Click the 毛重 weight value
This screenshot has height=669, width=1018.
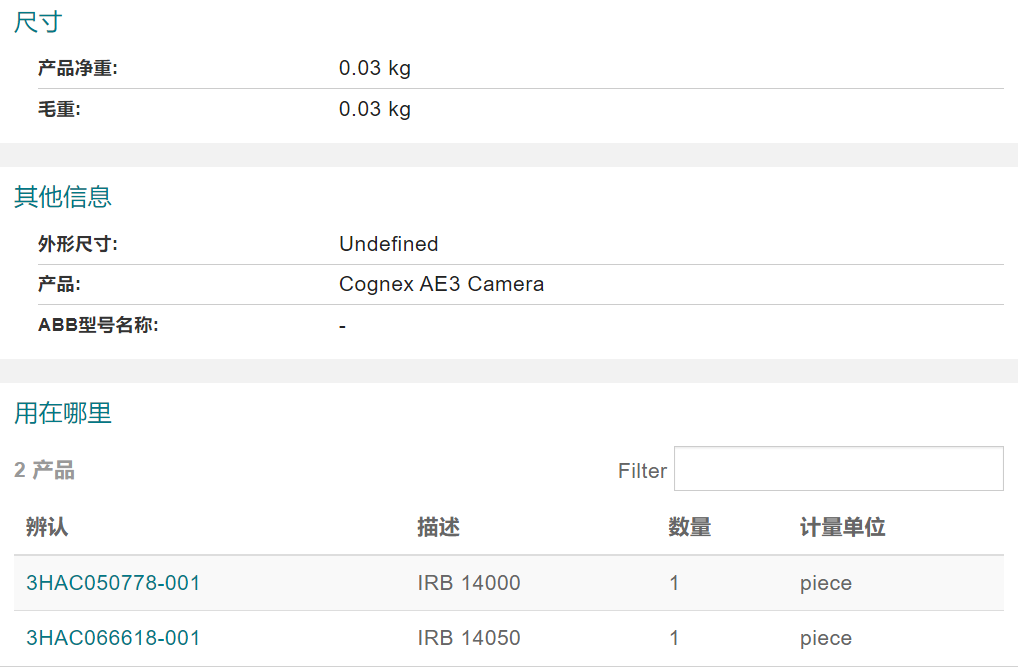click(374, 109)
